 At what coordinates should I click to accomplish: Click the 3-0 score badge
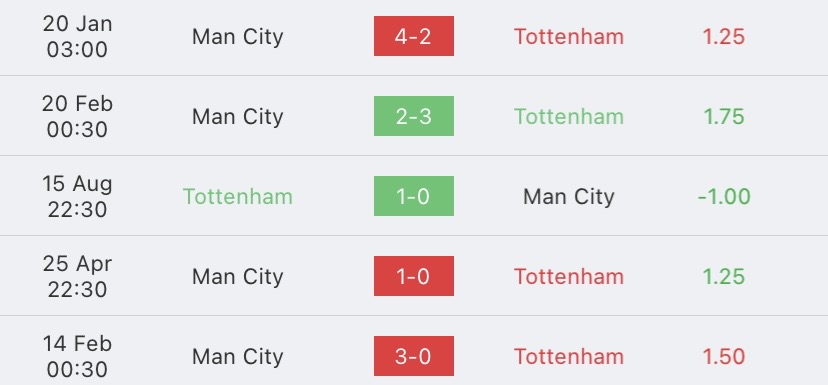413,356
